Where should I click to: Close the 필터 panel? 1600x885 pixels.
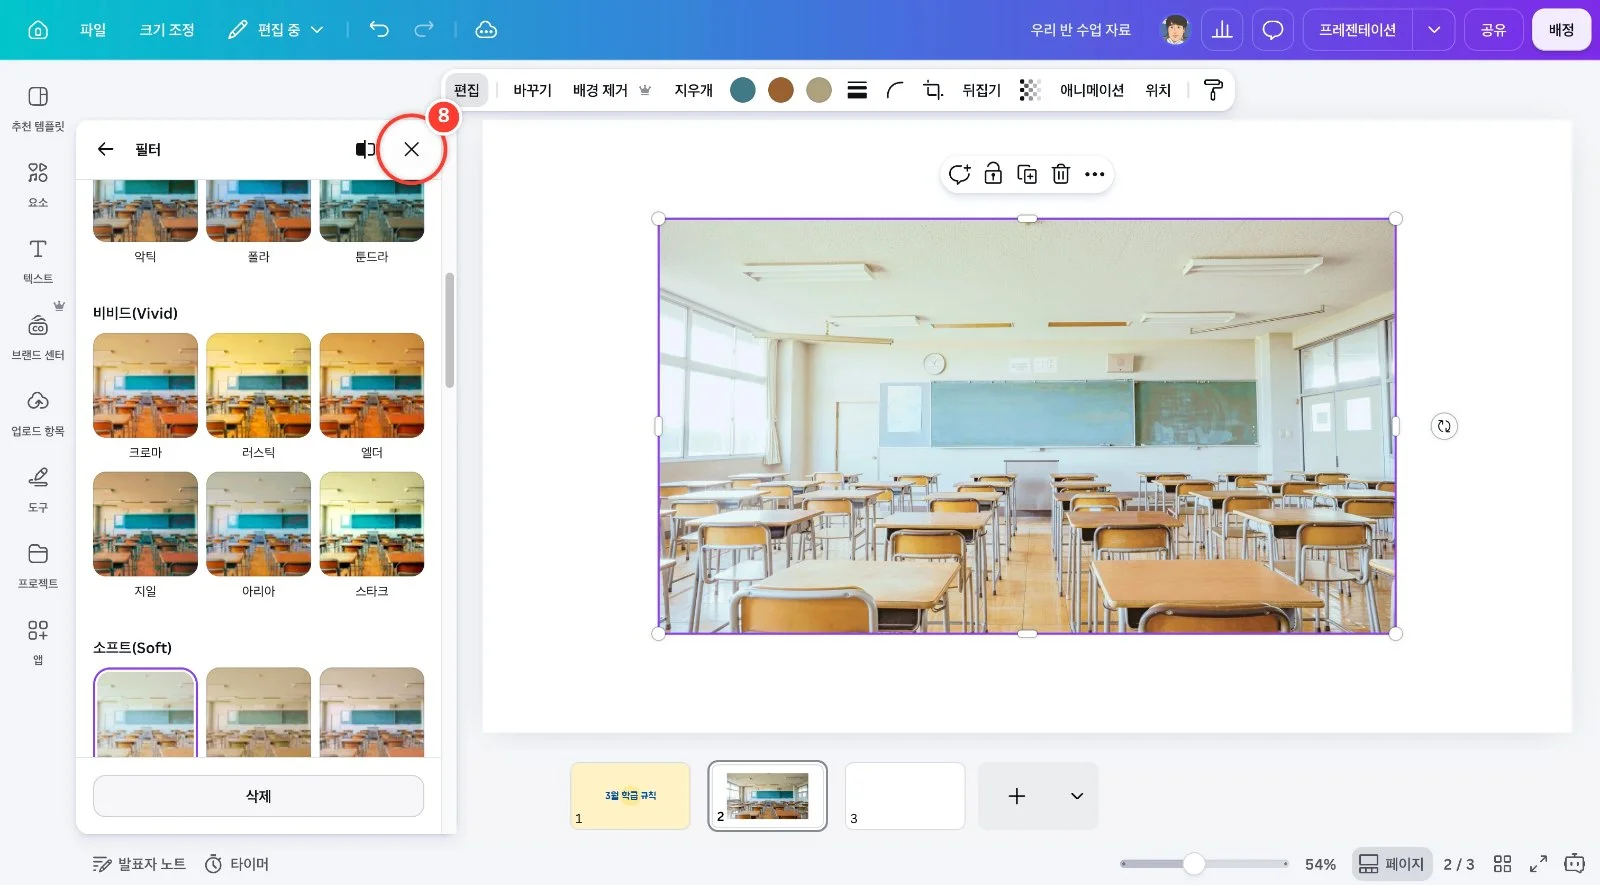pyautogui.click(x=411, y=149)
